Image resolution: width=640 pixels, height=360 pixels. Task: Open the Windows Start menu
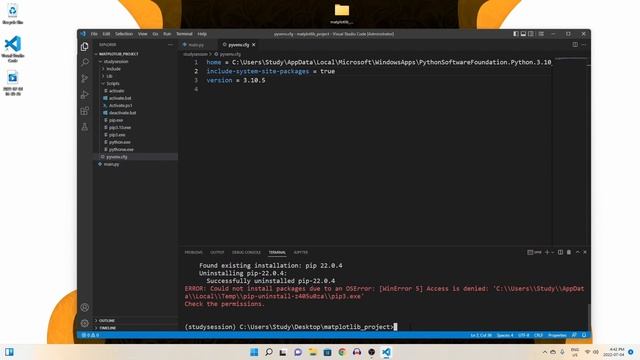point(254,352)
